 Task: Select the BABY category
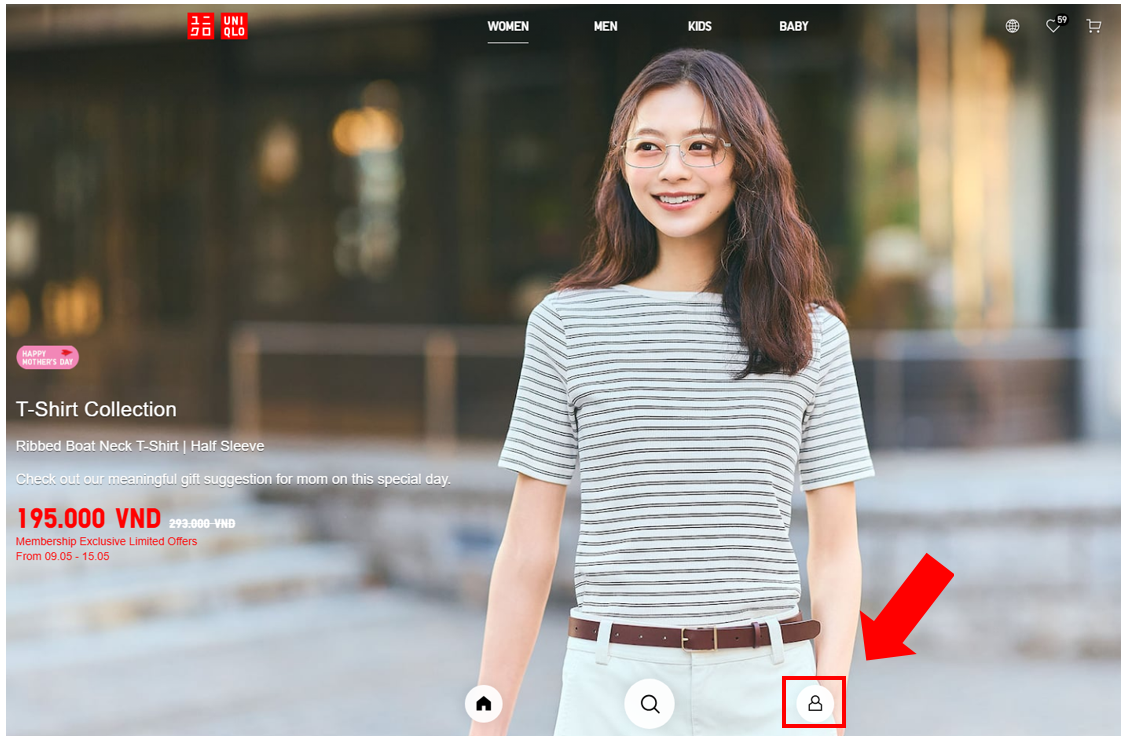click(794, 27)
